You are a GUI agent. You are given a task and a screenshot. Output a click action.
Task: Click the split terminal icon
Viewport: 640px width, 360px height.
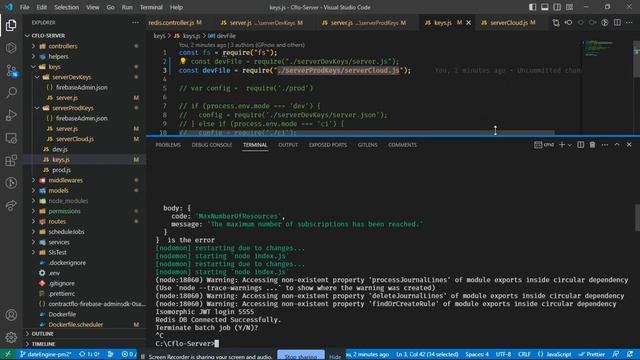click(580, 144)
